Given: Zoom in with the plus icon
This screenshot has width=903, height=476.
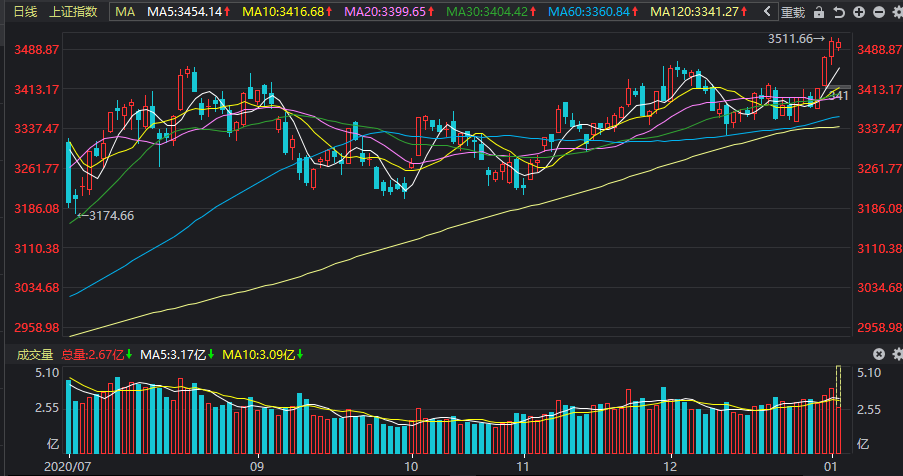Looking at the screenshot, I should click(x=859, y=12).
